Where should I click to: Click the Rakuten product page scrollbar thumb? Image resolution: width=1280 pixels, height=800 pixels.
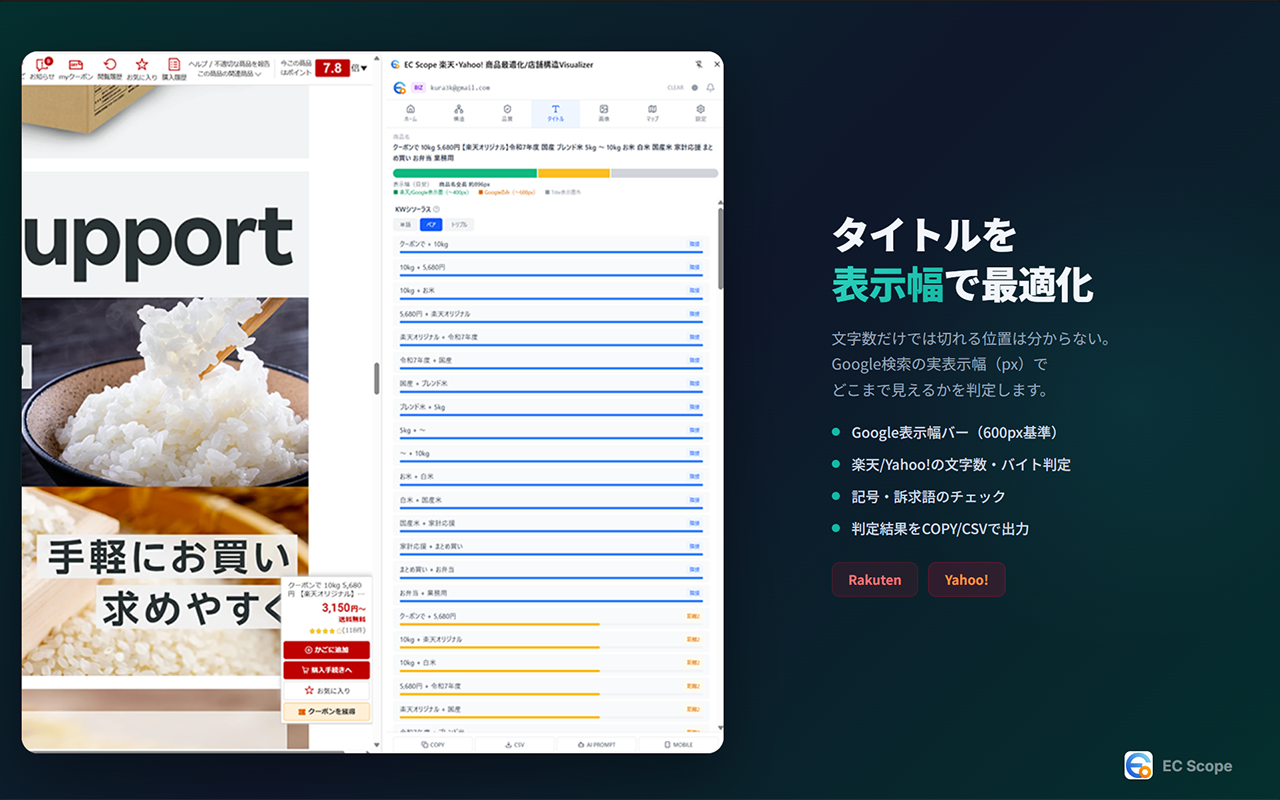[x=377, y=378]
